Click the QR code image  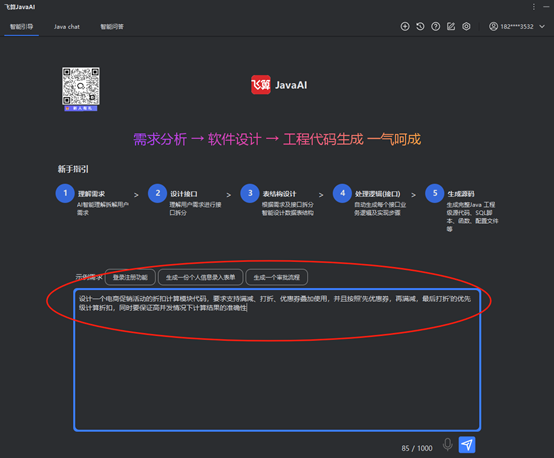pos(81,86)
